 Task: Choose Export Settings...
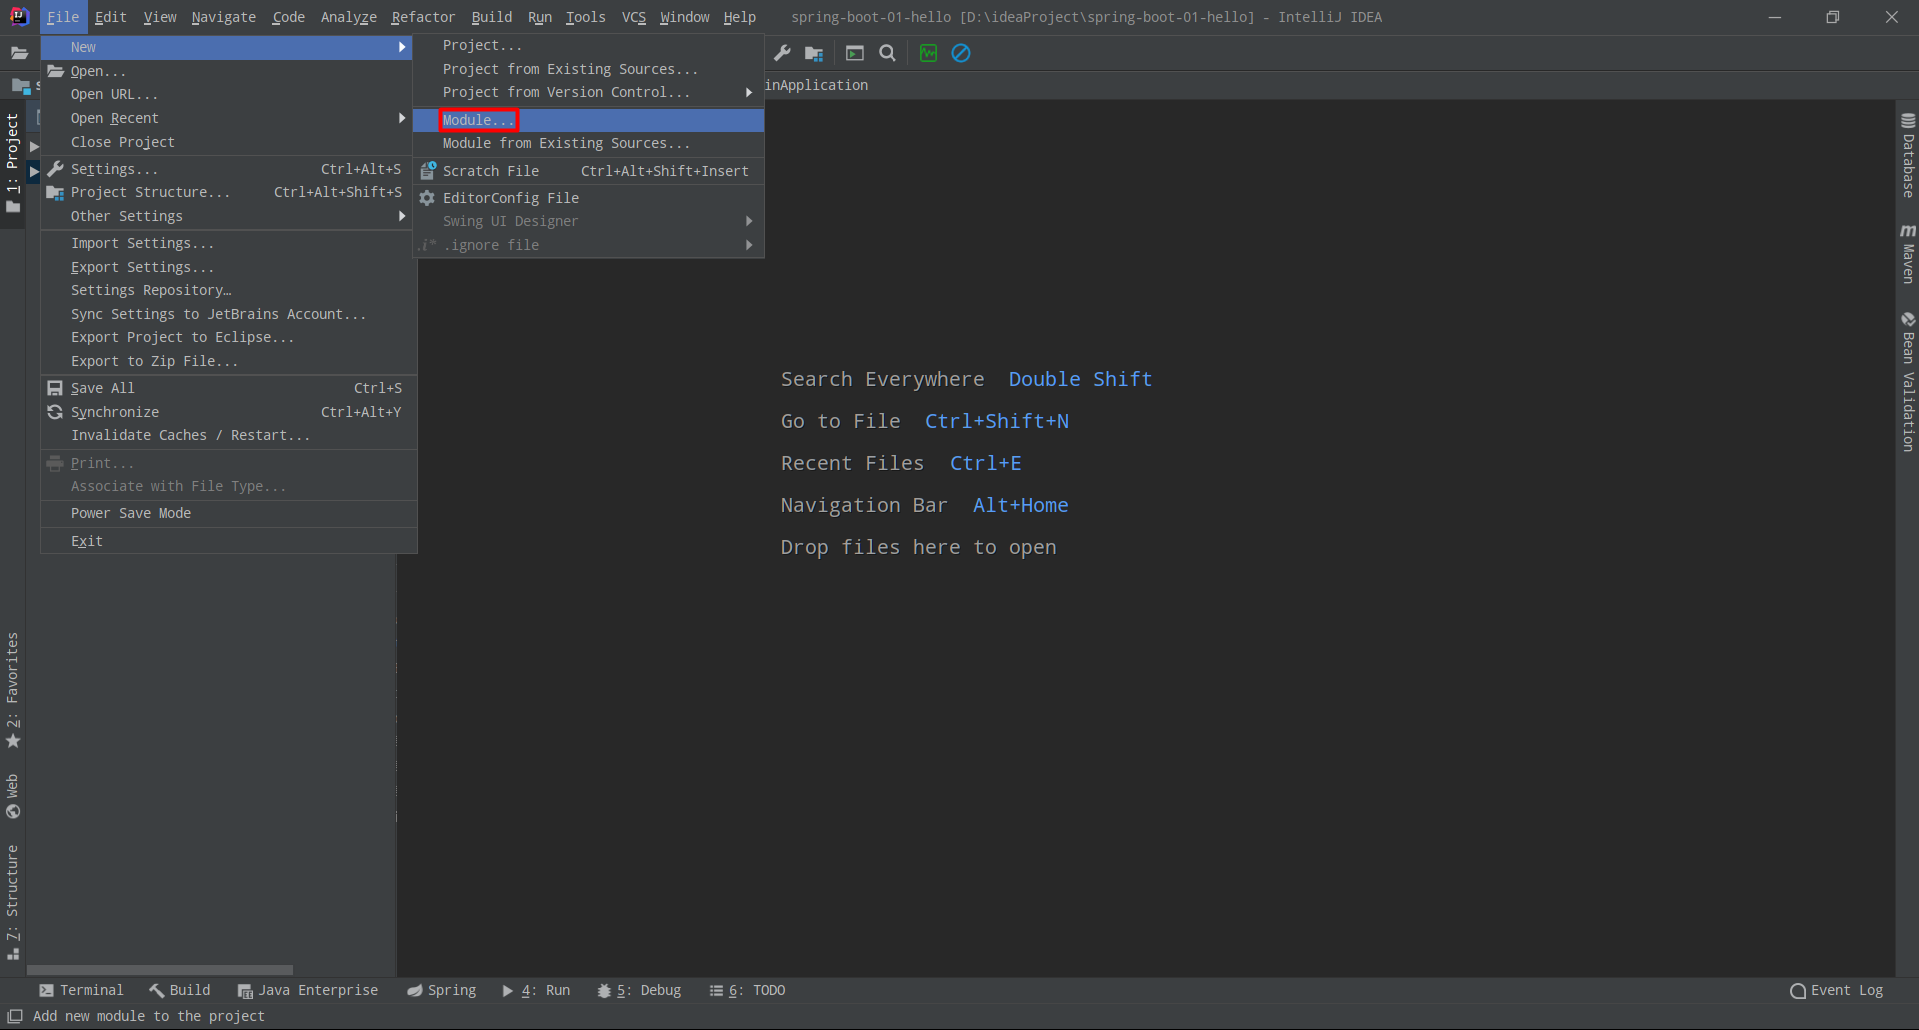pyautogui.click(x=227, y=267)
